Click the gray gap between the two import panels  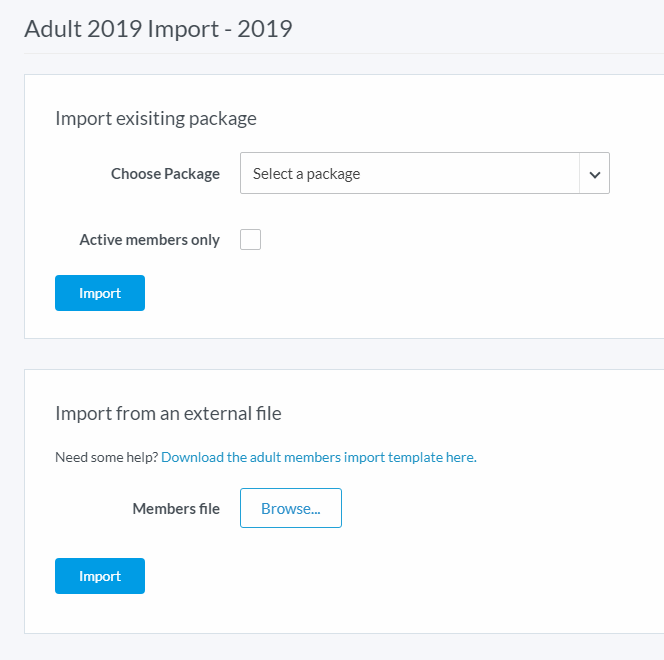click(x=340, y=354)
